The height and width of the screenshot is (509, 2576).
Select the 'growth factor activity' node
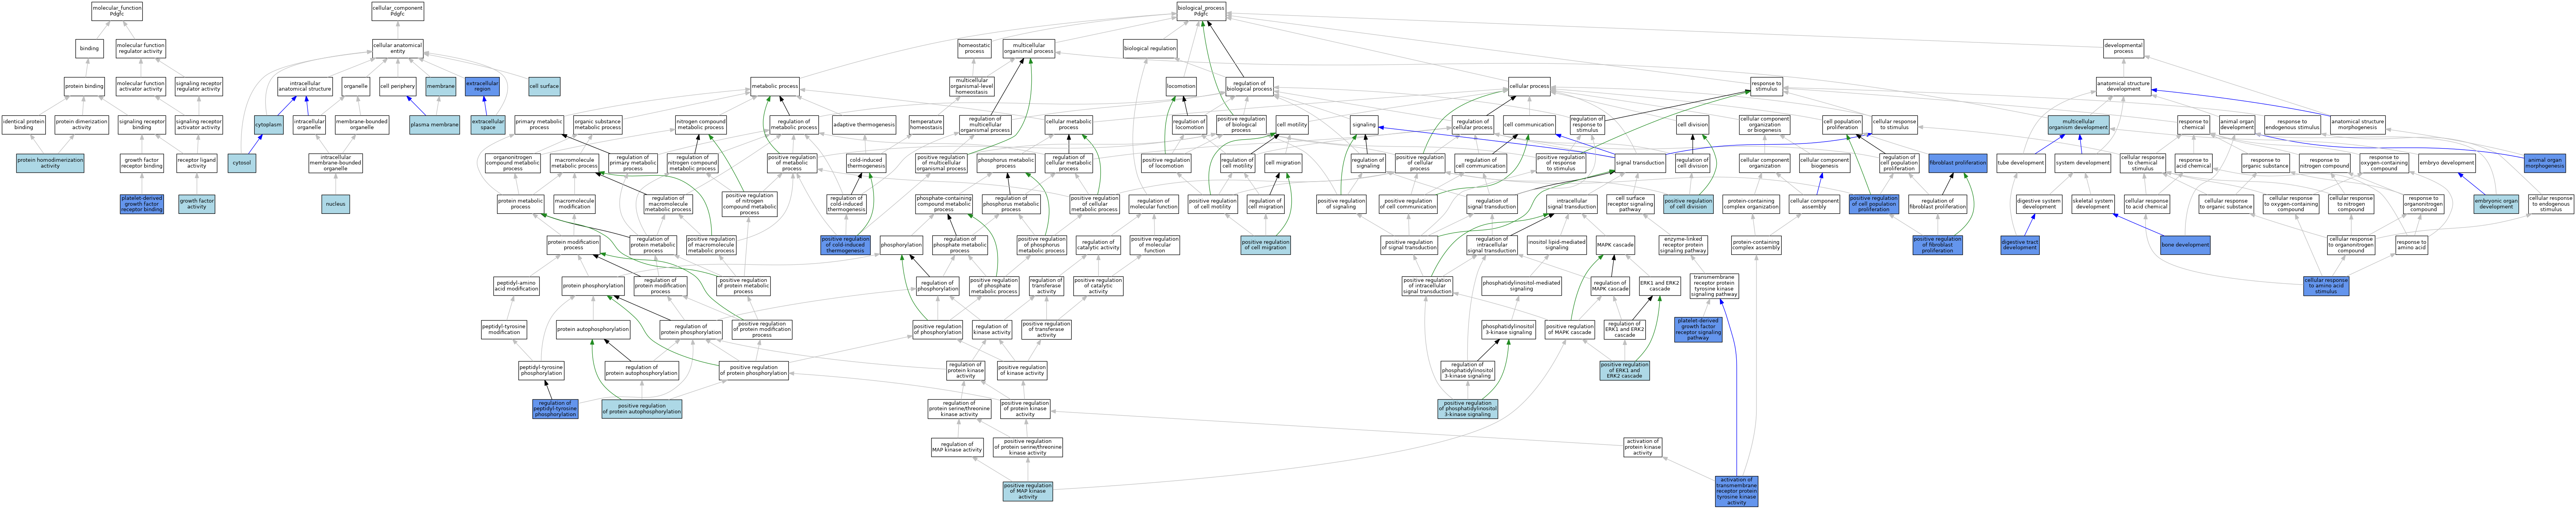point(197,204)
